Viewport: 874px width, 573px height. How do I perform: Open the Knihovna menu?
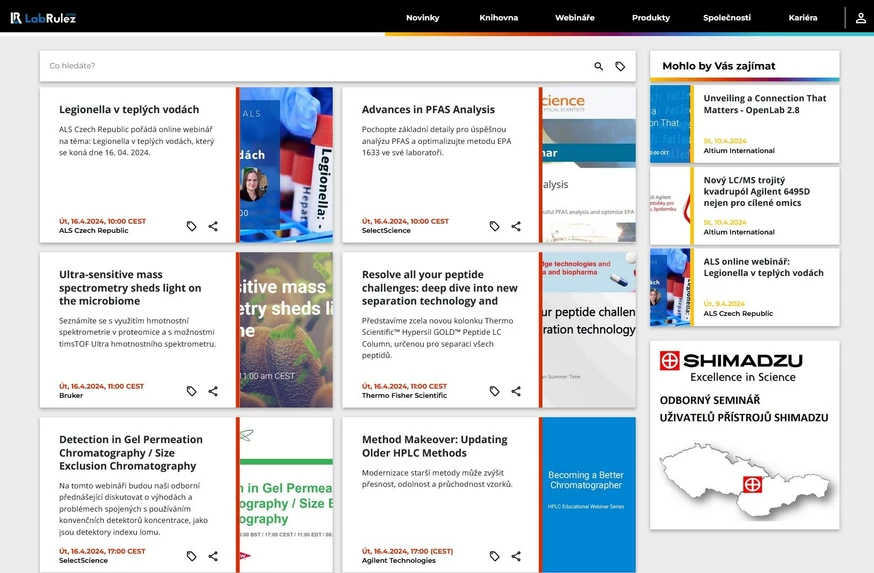(x=498, y=18)
